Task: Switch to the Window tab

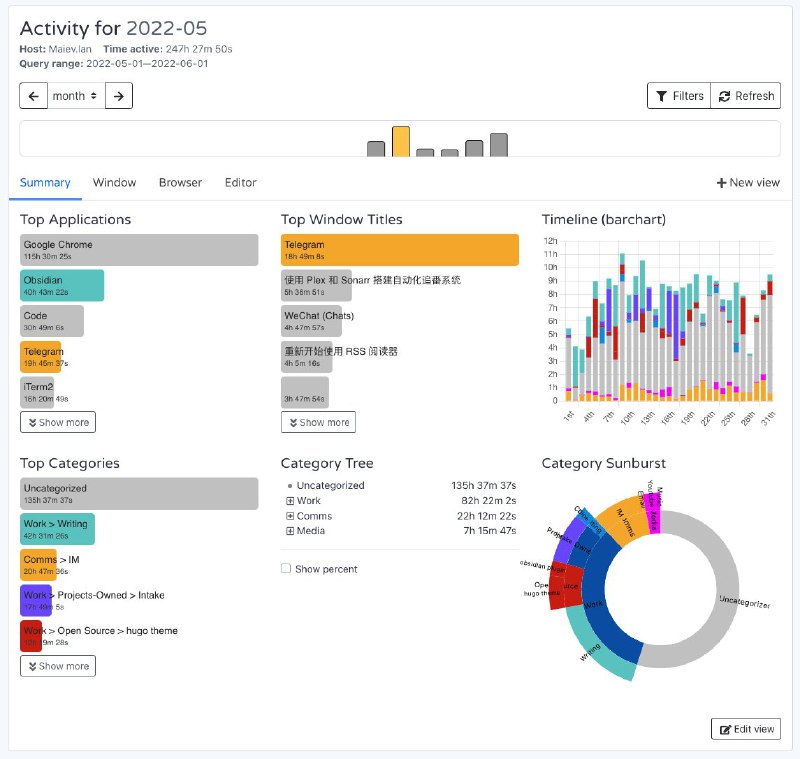Action: click(114, 183)
